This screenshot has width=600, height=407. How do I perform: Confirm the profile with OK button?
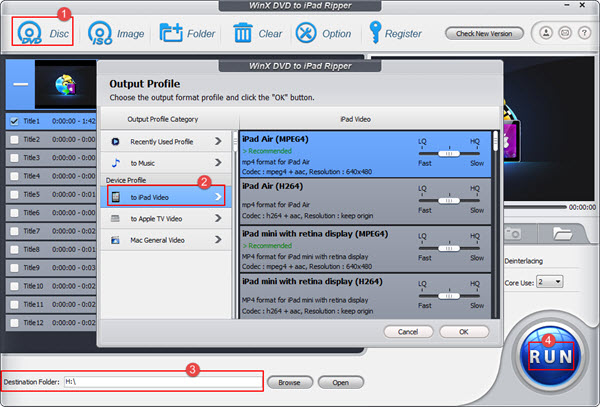(464, 332)
